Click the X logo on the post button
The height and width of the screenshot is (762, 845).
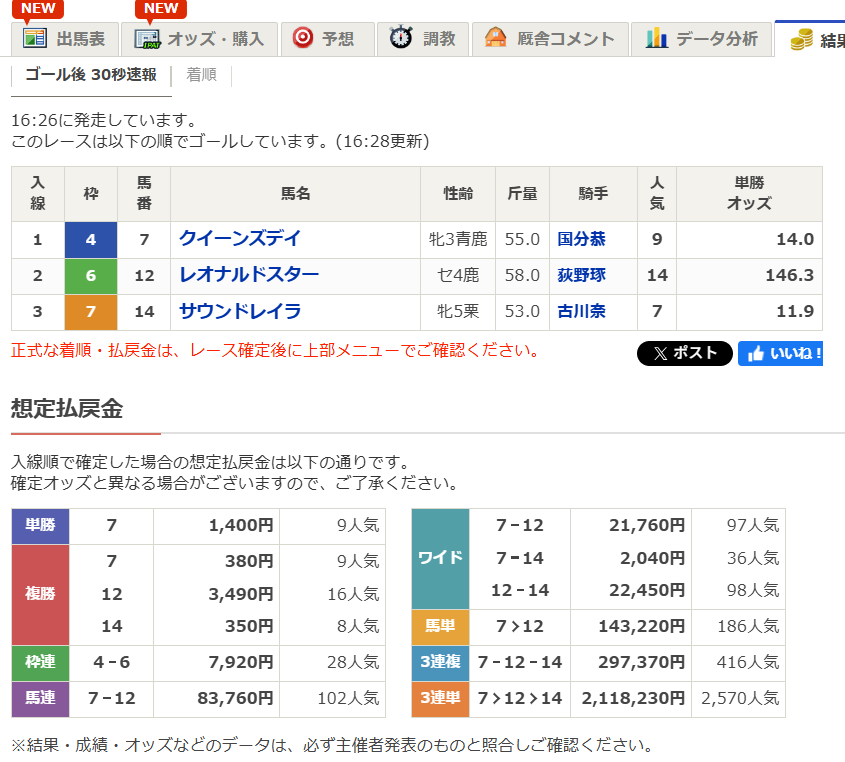(658, 352)
